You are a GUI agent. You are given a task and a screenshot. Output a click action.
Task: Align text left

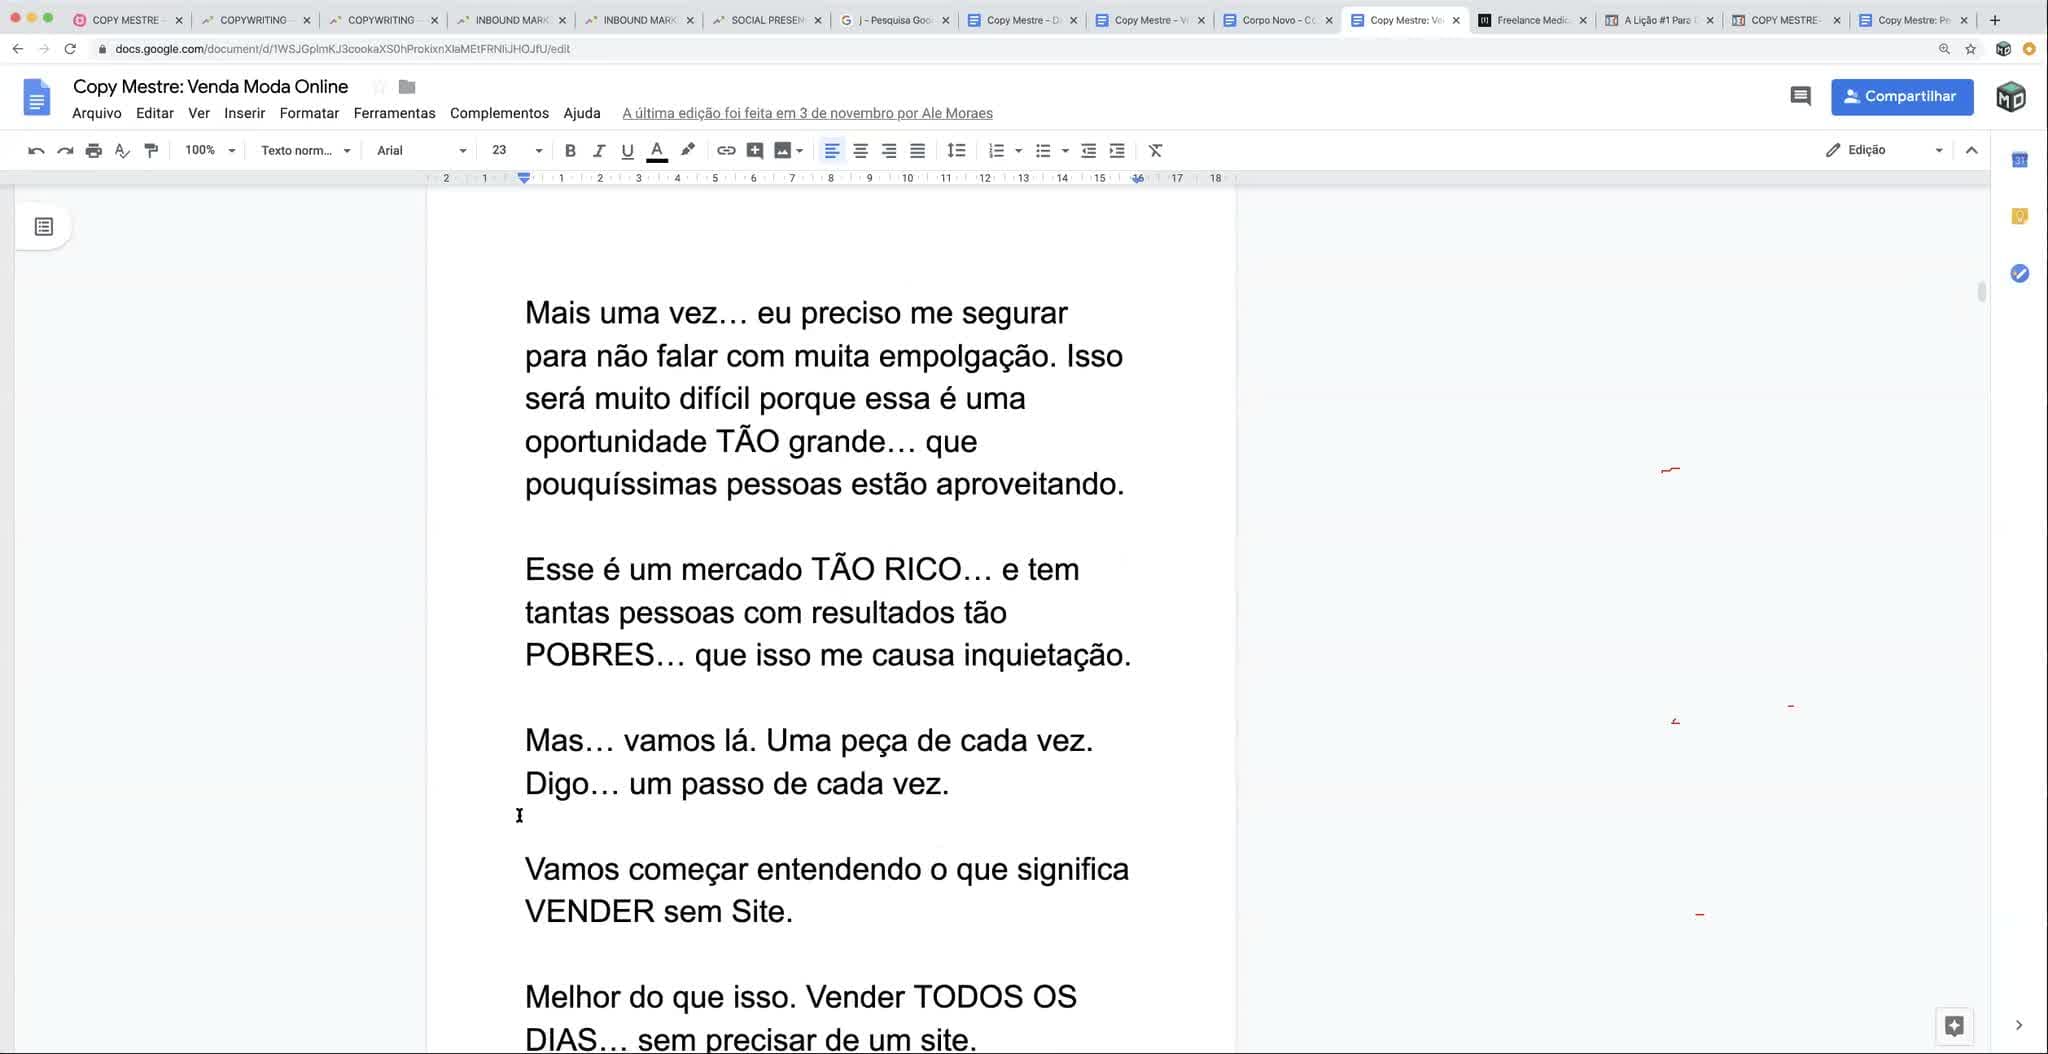coord(831,150)
